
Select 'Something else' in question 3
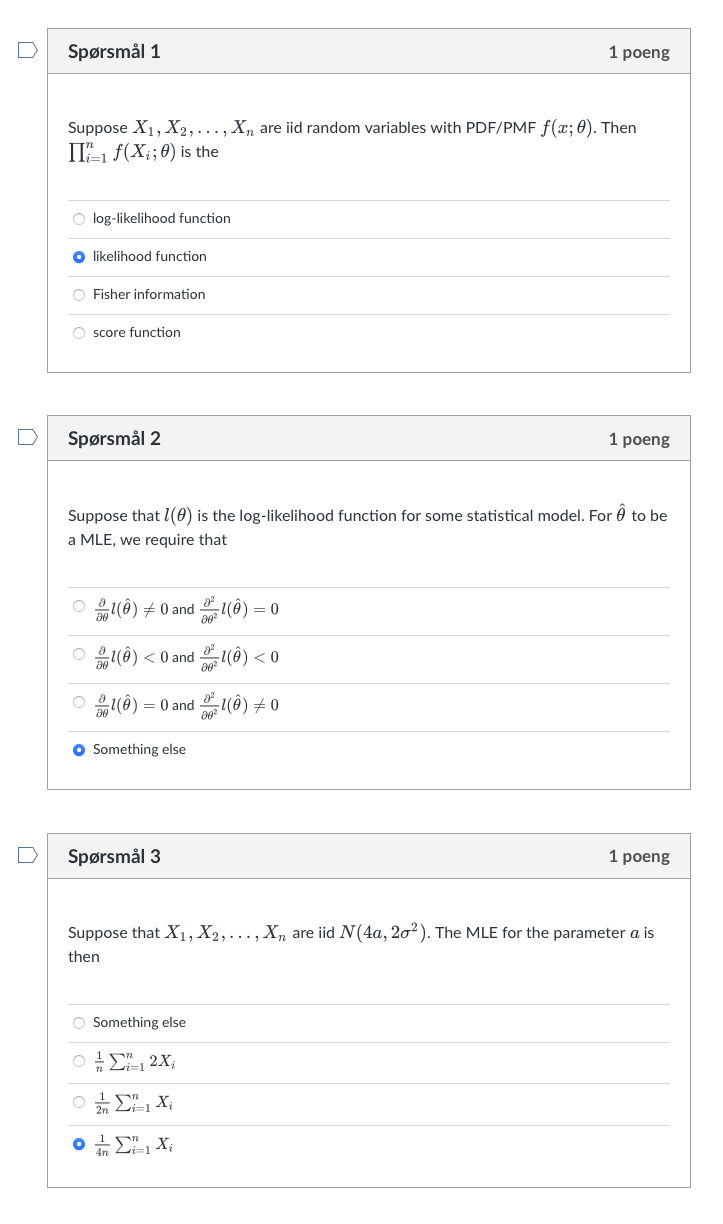pyautogui.click(x=79, y=1022)
